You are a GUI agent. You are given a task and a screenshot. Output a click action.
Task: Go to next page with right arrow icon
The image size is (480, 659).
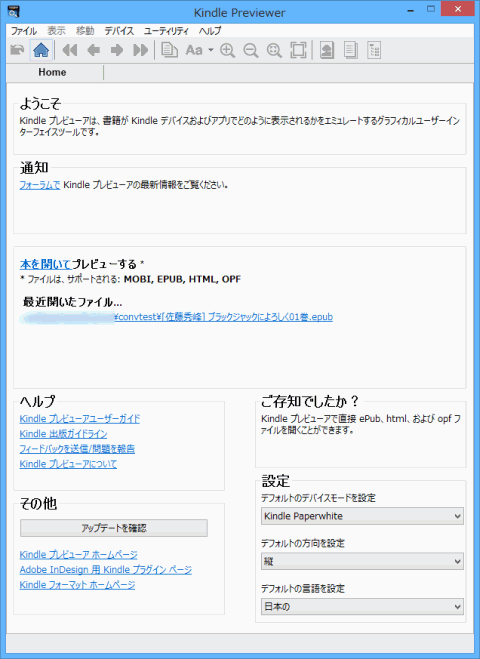pyautogui.click(x=117, y=50)
